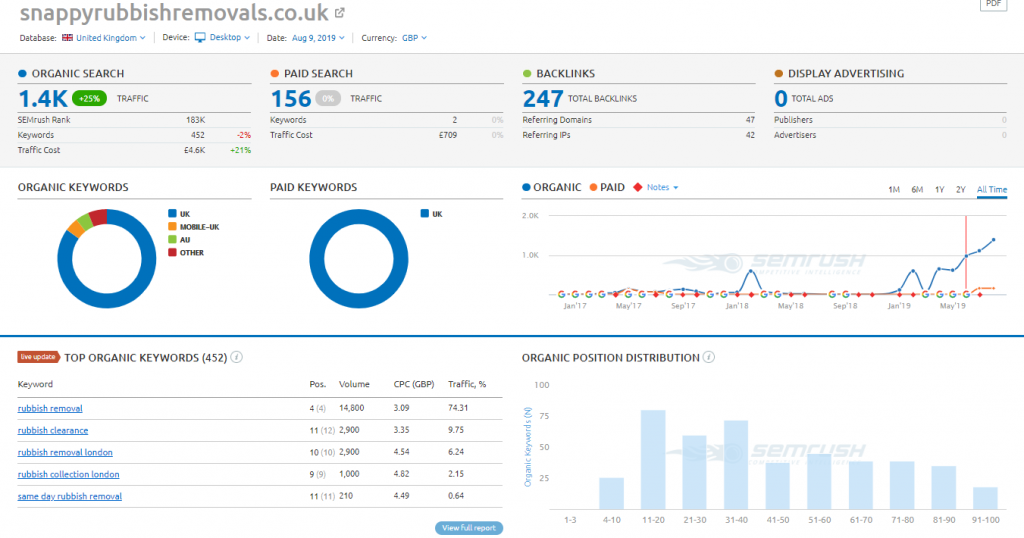Click the AU green legend swatch
Image resolution: width=1024 pixels, height=538 pixels.
click(x=172, y=240)
